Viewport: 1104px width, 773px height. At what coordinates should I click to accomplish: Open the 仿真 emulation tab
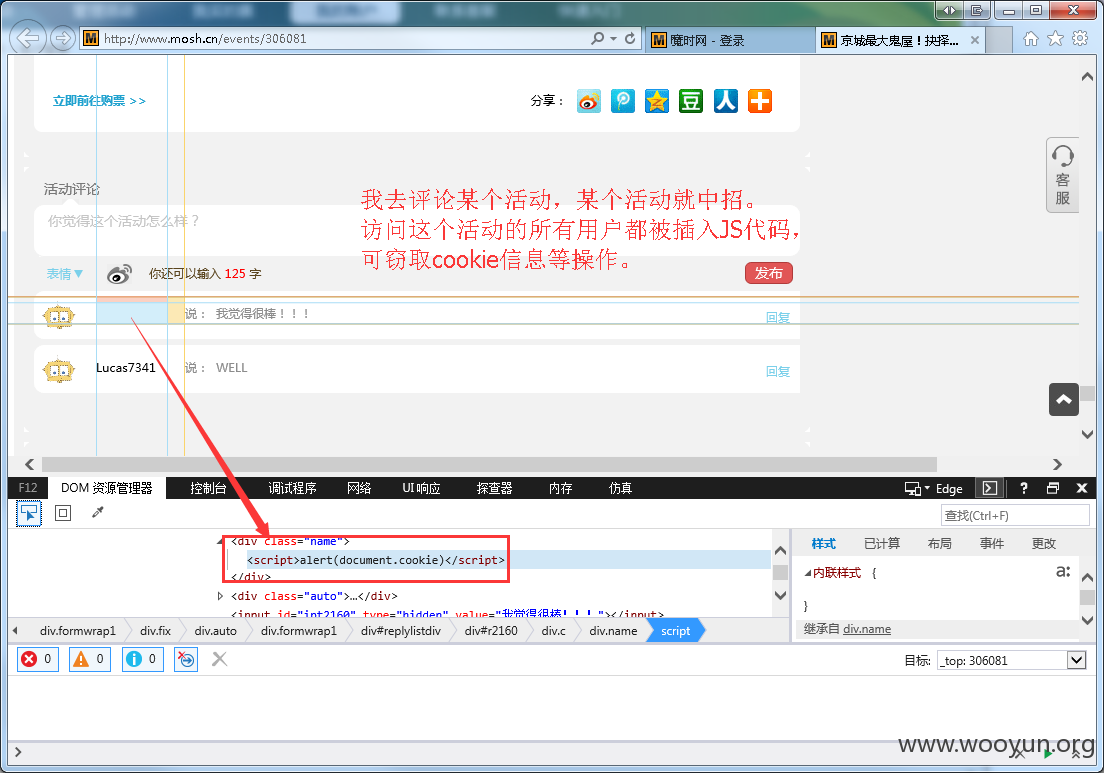tap(620, 488)
